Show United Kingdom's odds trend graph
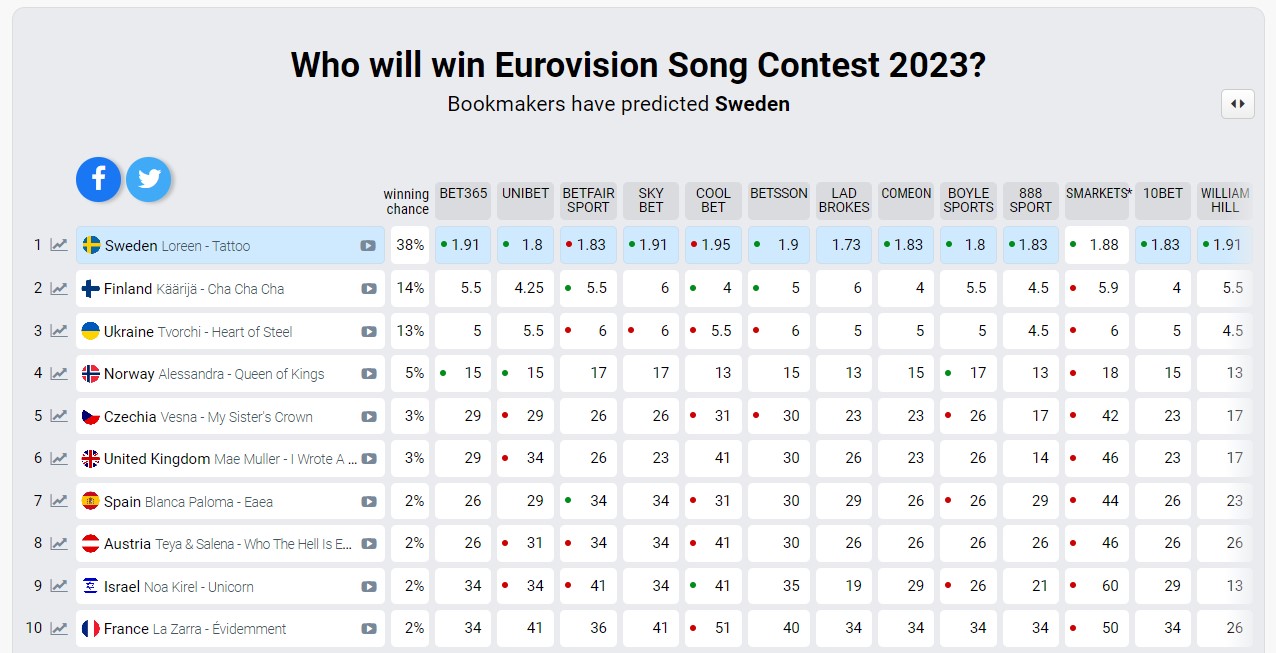The height and width of the screenshot is (653, 1276). coord(60,459)
